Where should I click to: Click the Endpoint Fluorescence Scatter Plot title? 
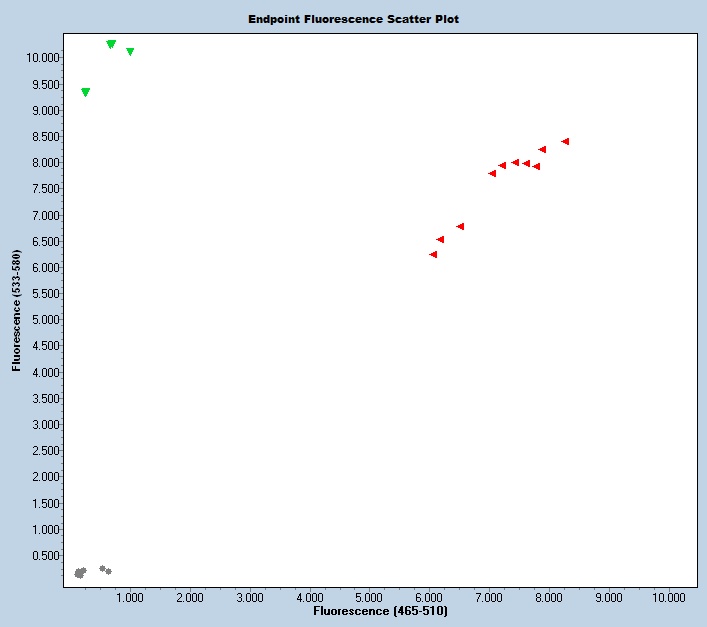coord(353,19)
